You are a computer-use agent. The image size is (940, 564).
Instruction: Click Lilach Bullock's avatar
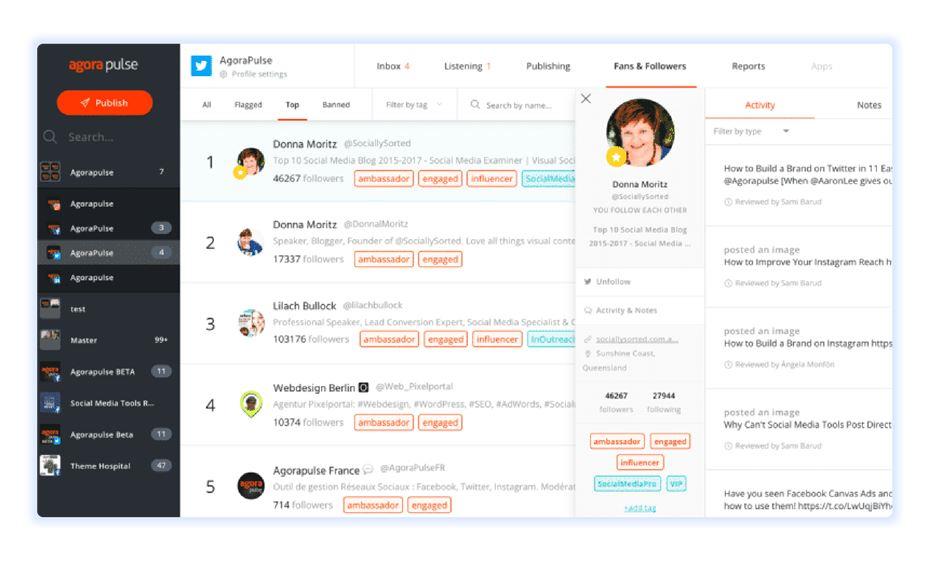point(251,324)
